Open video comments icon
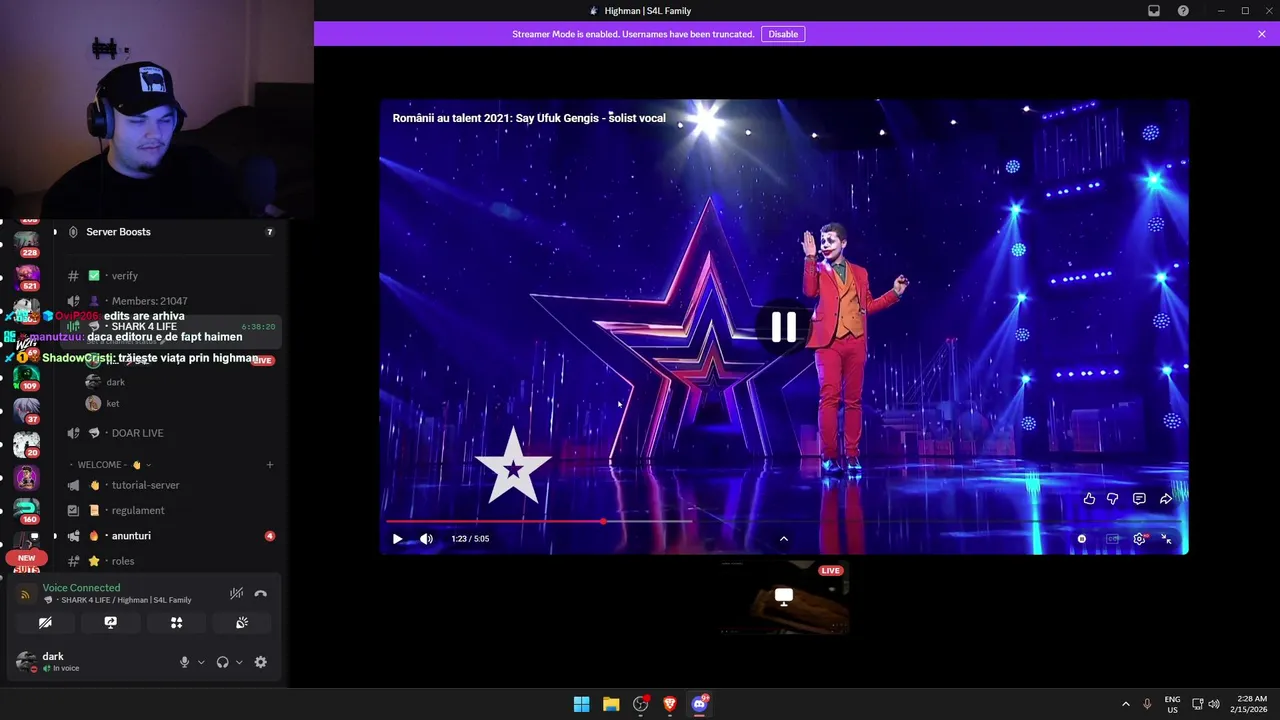 click(x=1139, y=499)
